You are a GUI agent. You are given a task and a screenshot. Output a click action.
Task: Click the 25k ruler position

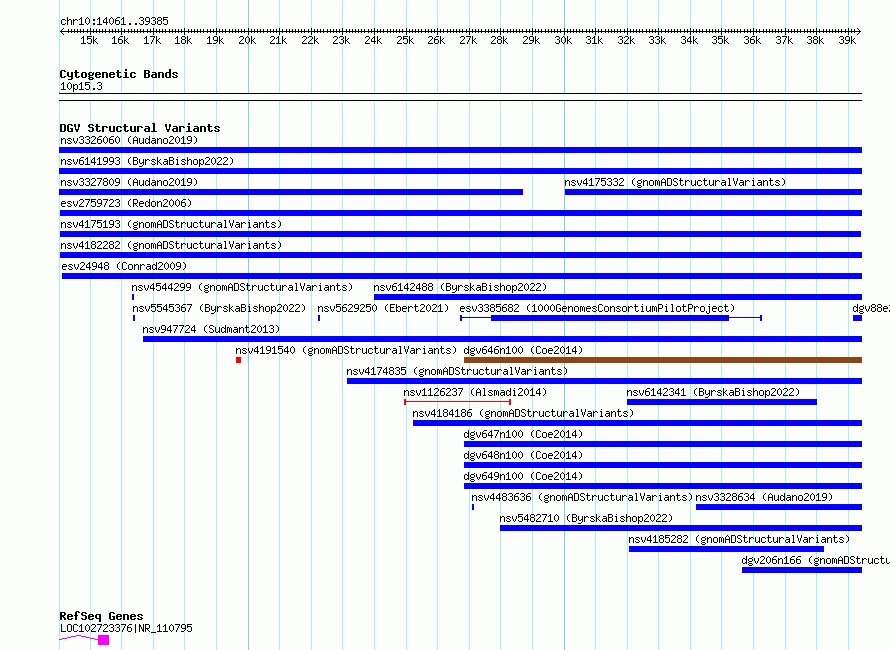(x=405, y=40)
